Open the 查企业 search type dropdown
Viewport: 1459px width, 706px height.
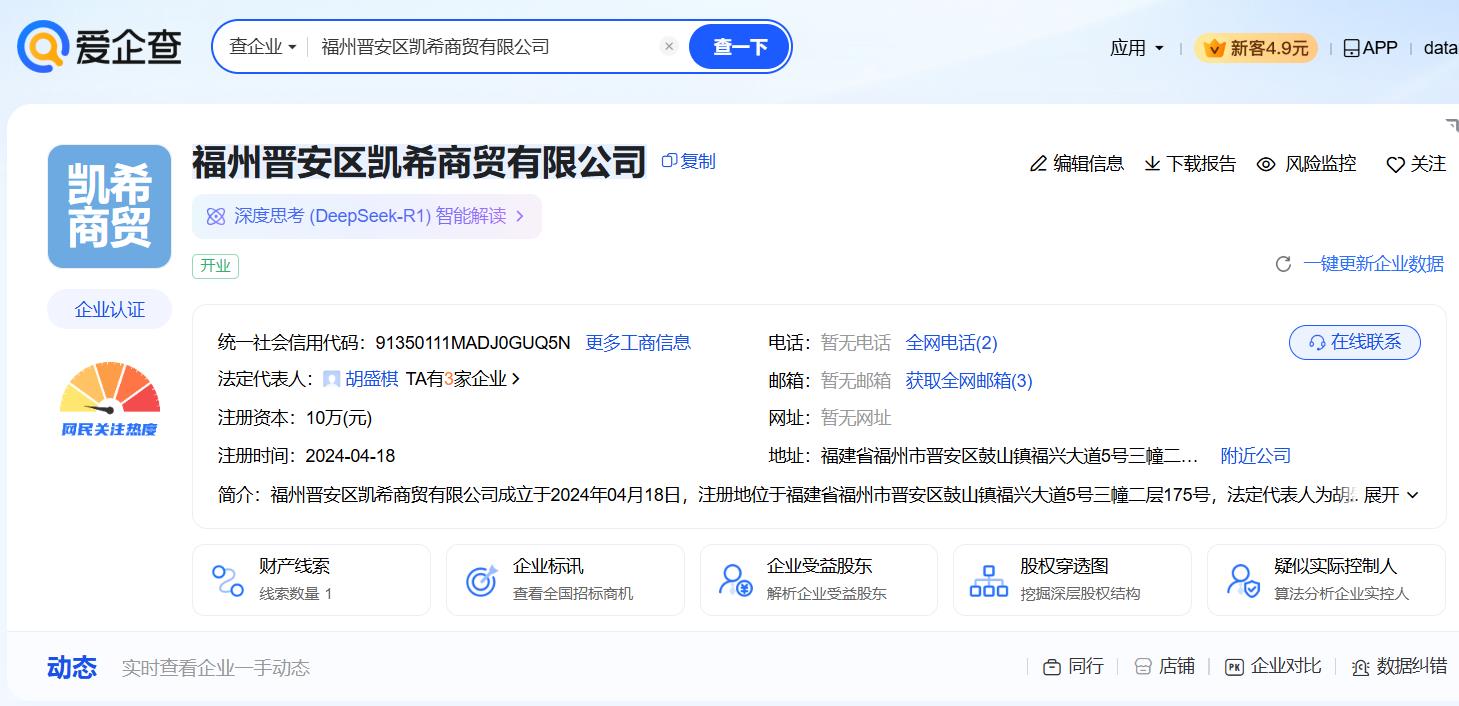[x=262, y=47]
